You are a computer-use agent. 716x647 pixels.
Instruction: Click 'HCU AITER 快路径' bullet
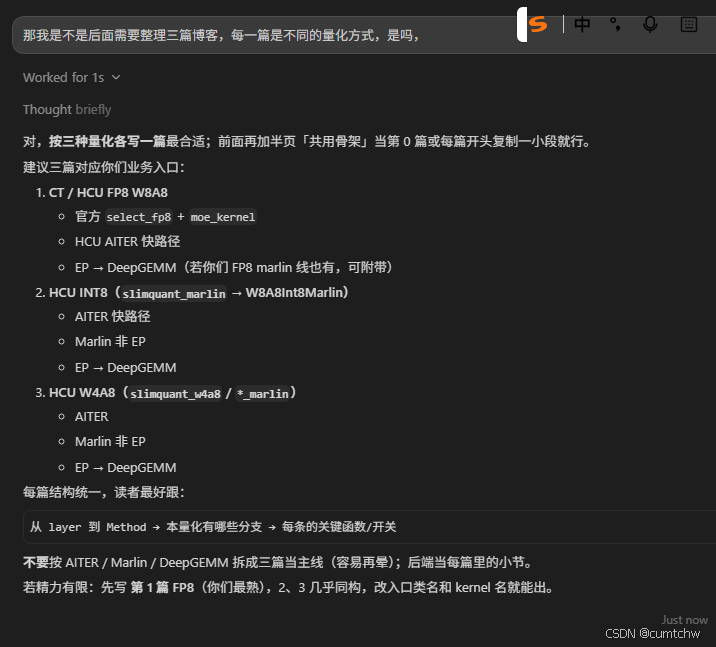[x=127, y=242]
